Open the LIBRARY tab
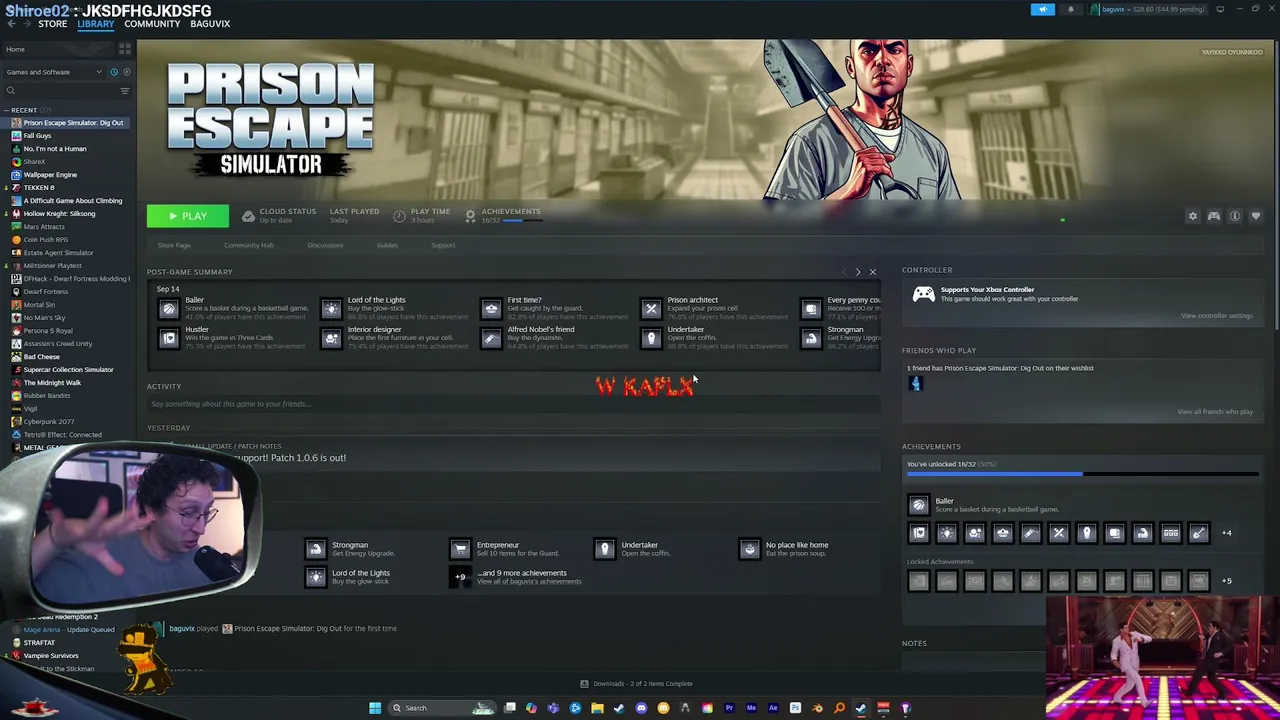This screenshot has height=720, width=1280. click(96, 24)
